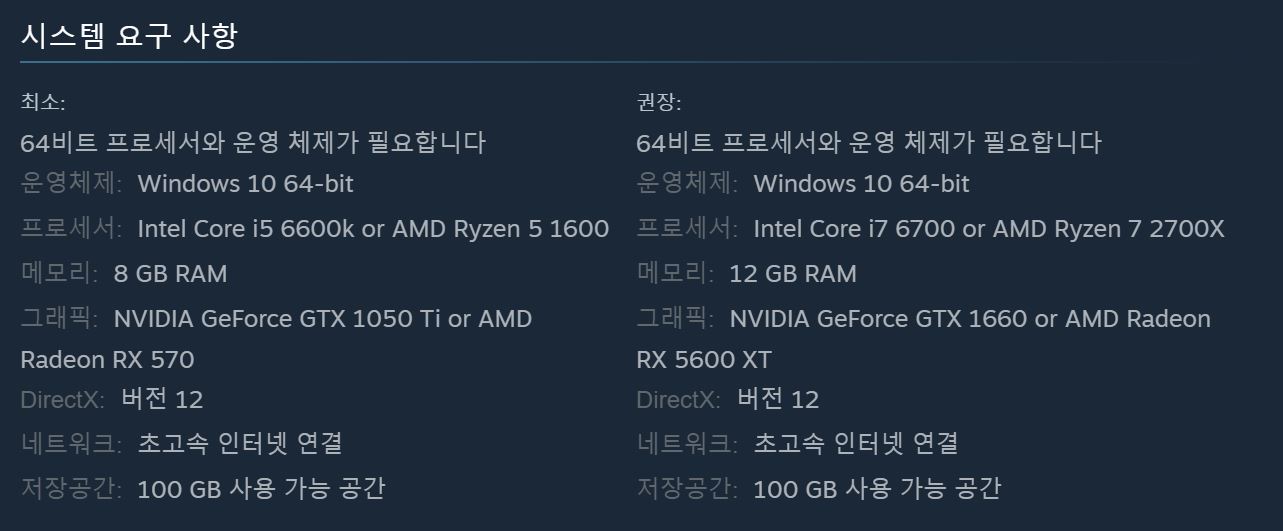Click the Radeon RX 570 text
Screen dimensions: 1283x531
[x=107, y=359]
